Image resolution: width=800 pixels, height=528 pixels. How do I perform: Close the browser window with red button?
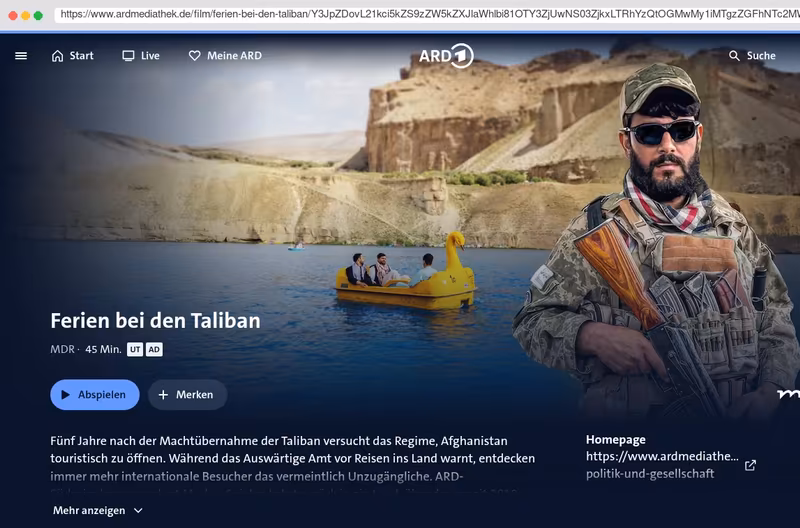pos(13,15)
